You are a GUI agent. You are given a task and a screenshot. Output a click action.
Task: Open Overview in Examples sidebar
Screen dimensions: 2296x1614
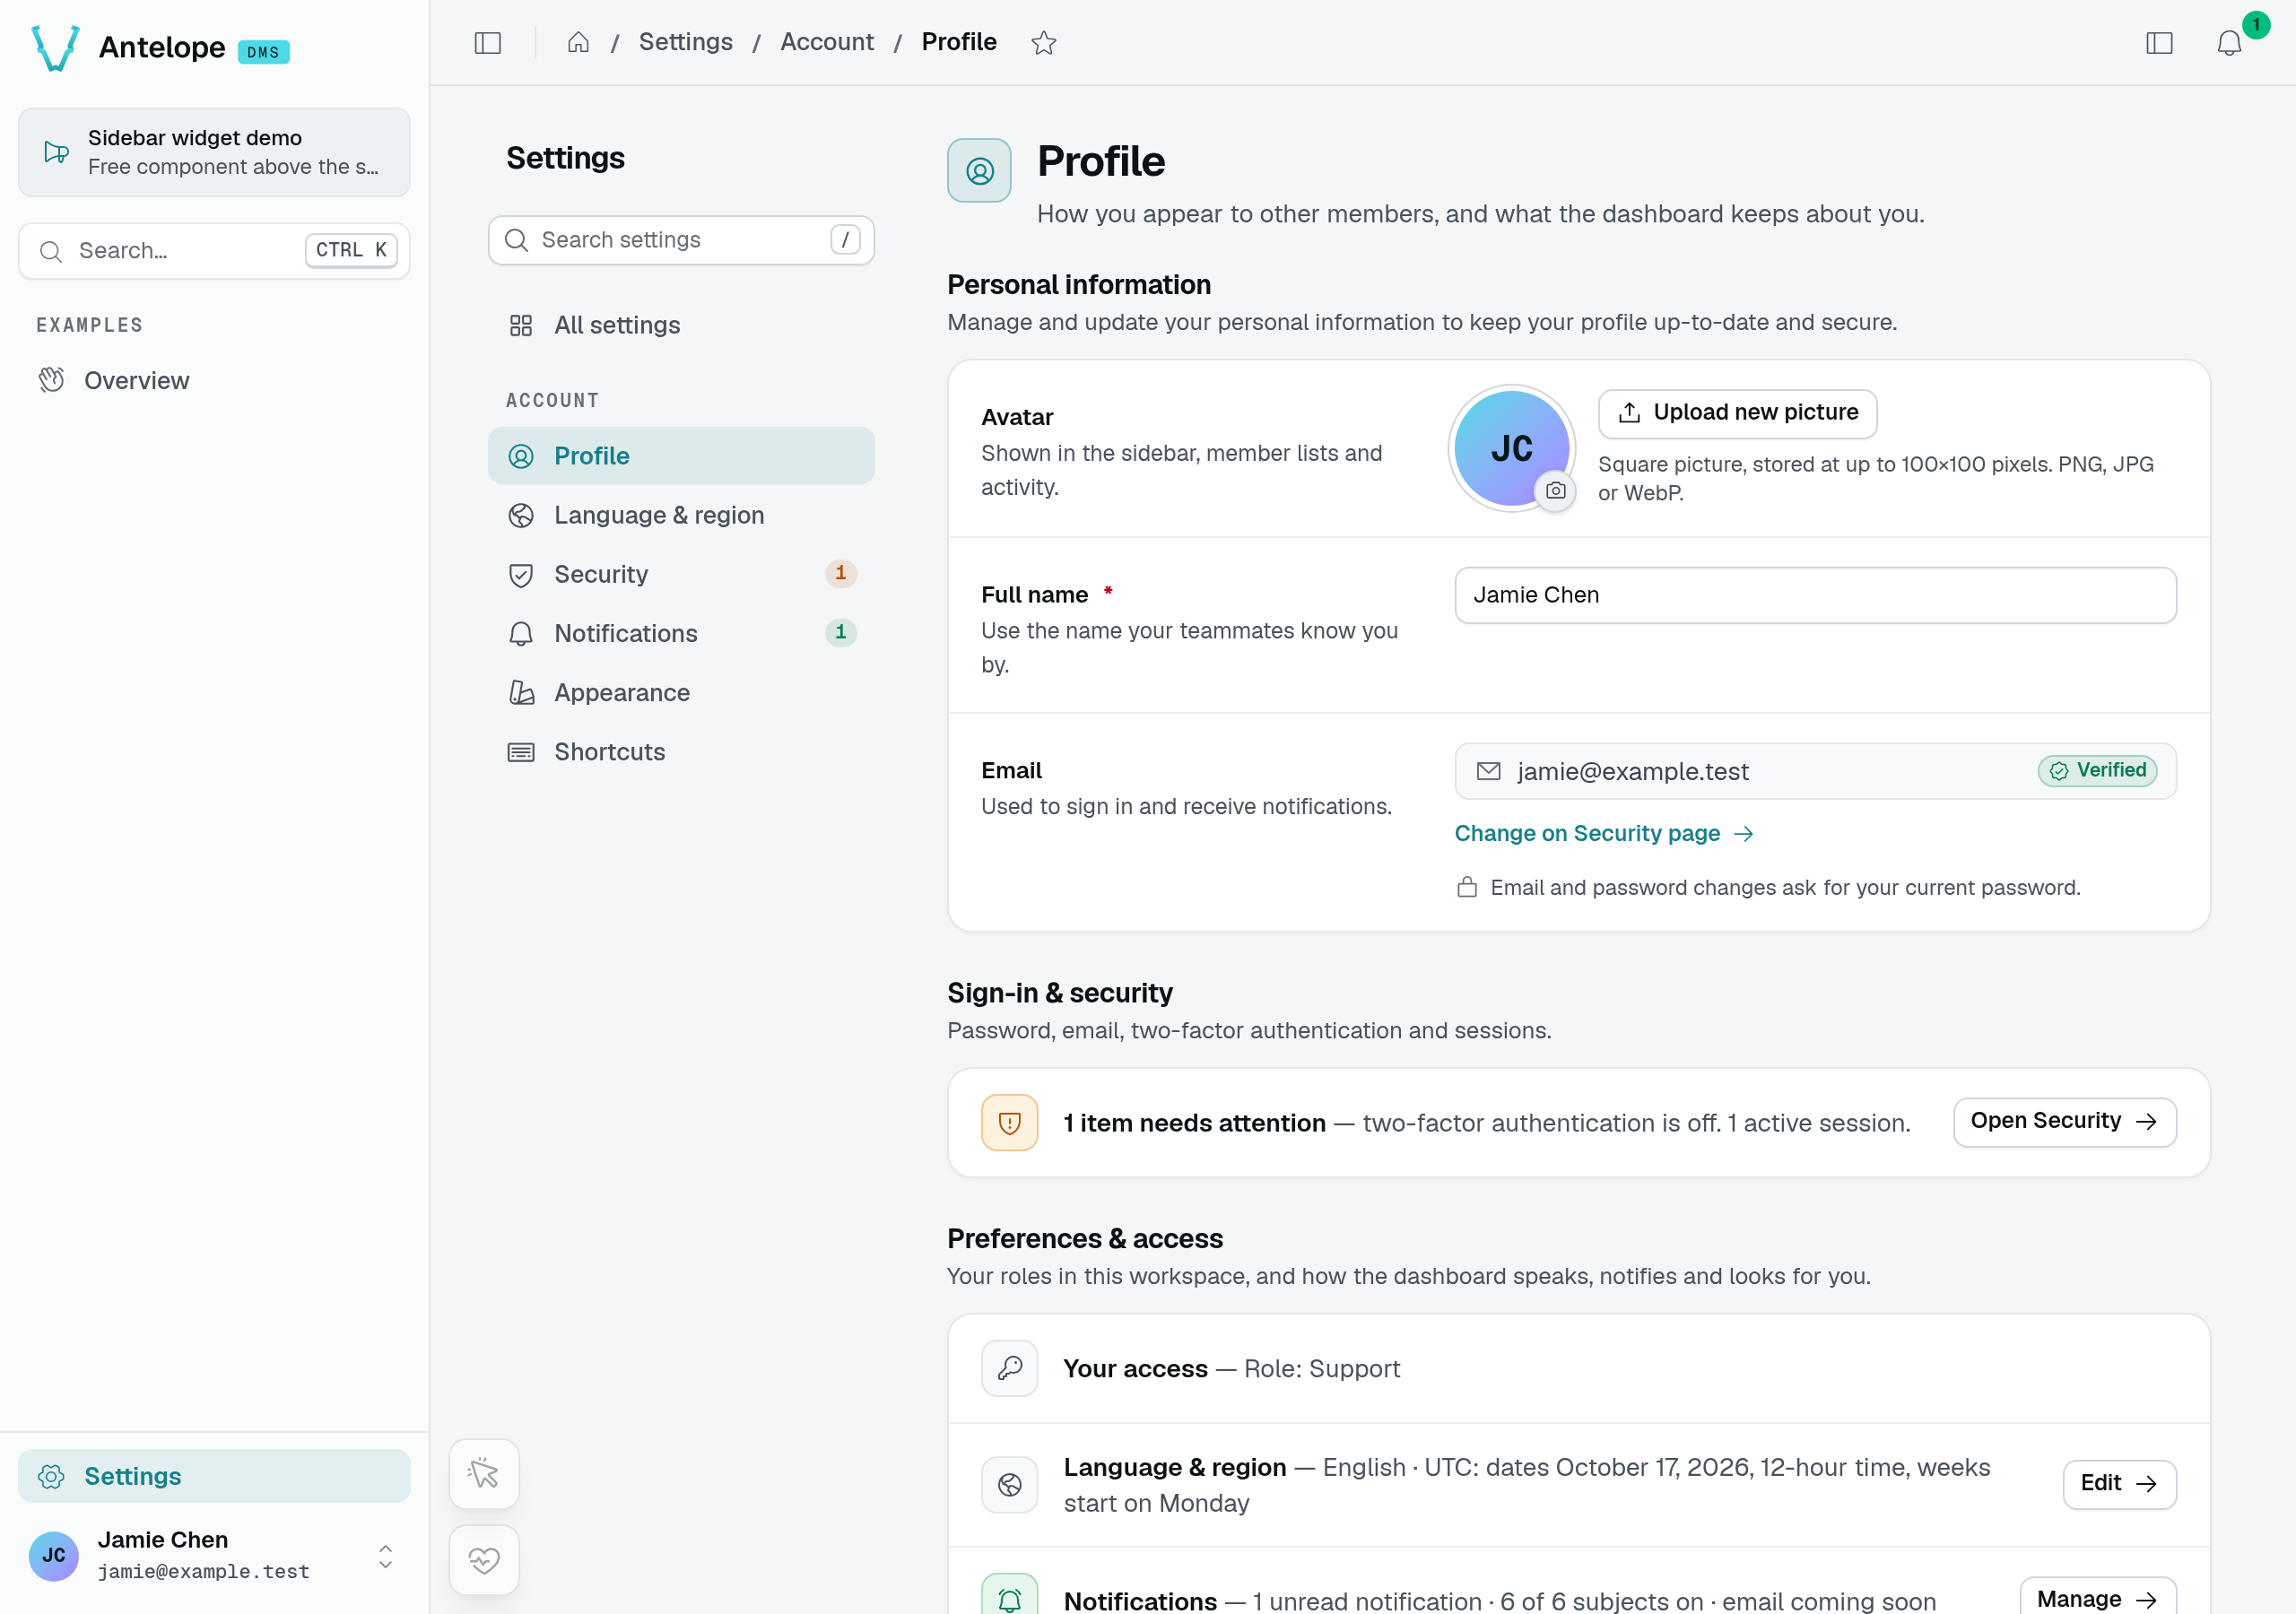point(214,380)
